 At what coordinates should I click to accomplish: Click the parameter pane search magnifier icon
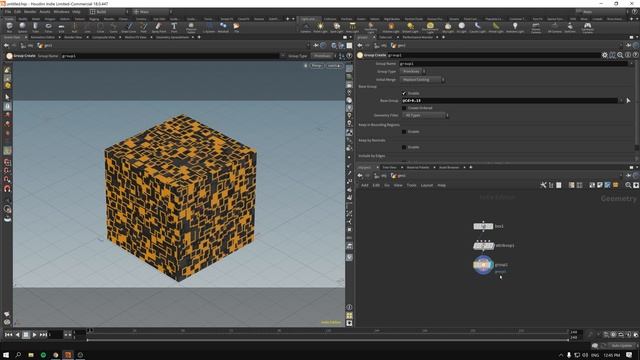620,55
